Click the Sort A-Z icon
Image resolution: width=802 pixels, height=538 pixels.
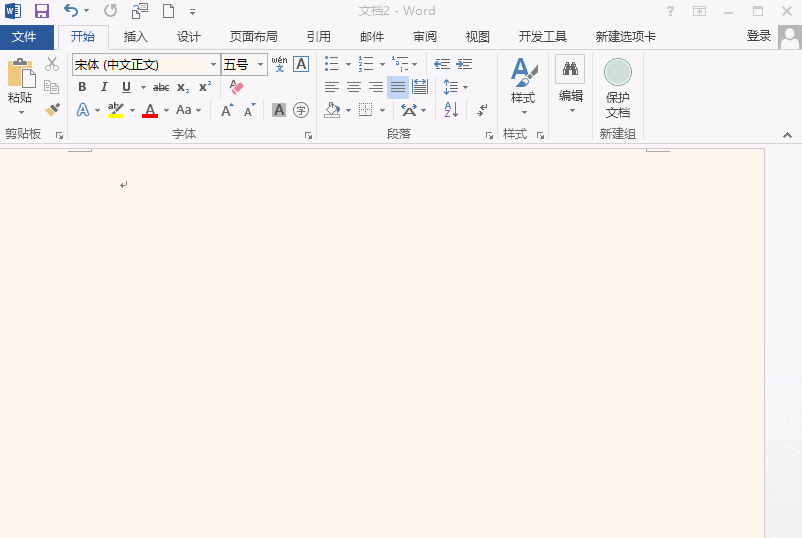pos(451,110)
